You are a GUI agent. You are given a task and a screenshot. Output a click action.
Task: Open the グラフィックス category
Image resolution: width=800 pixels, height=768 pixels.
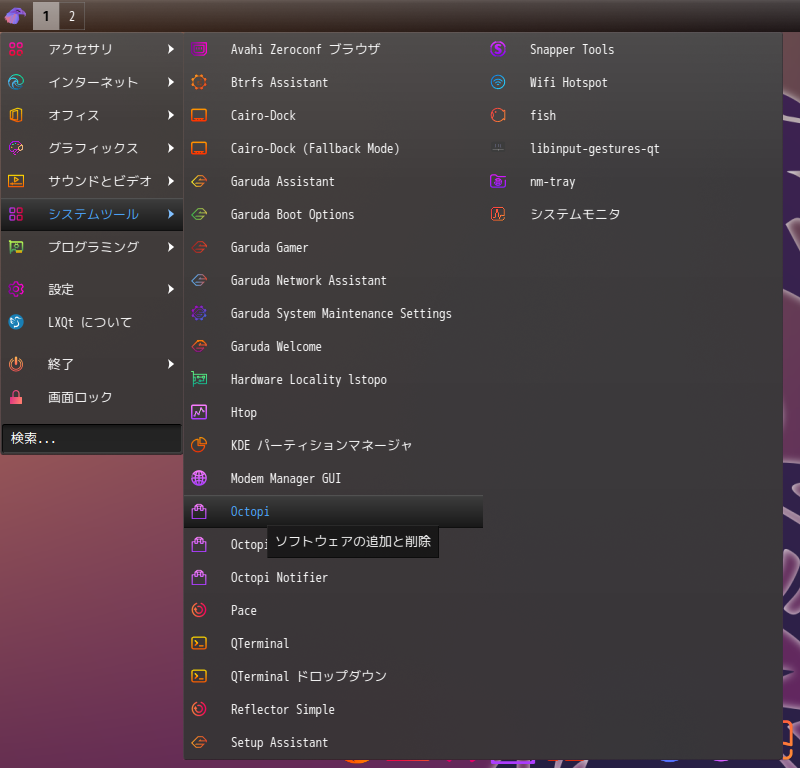click(92, 148)
